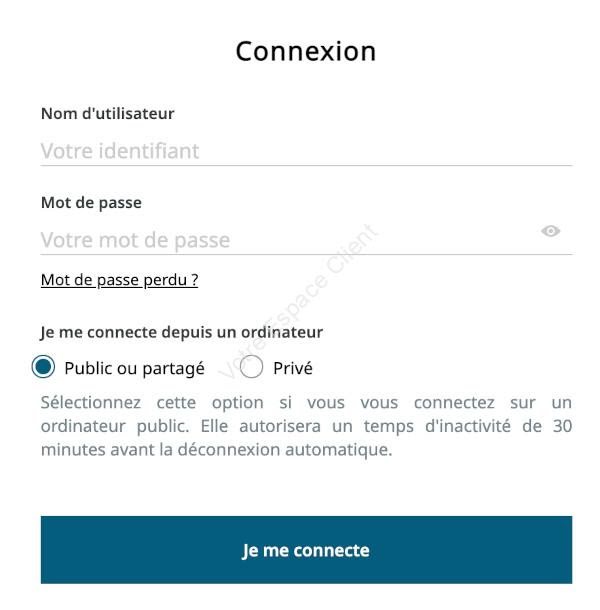The width and height of the screenshot is (600, 610).
Task: Focus the 'Votre identifiant' username field
Action: tap(306, 151)
